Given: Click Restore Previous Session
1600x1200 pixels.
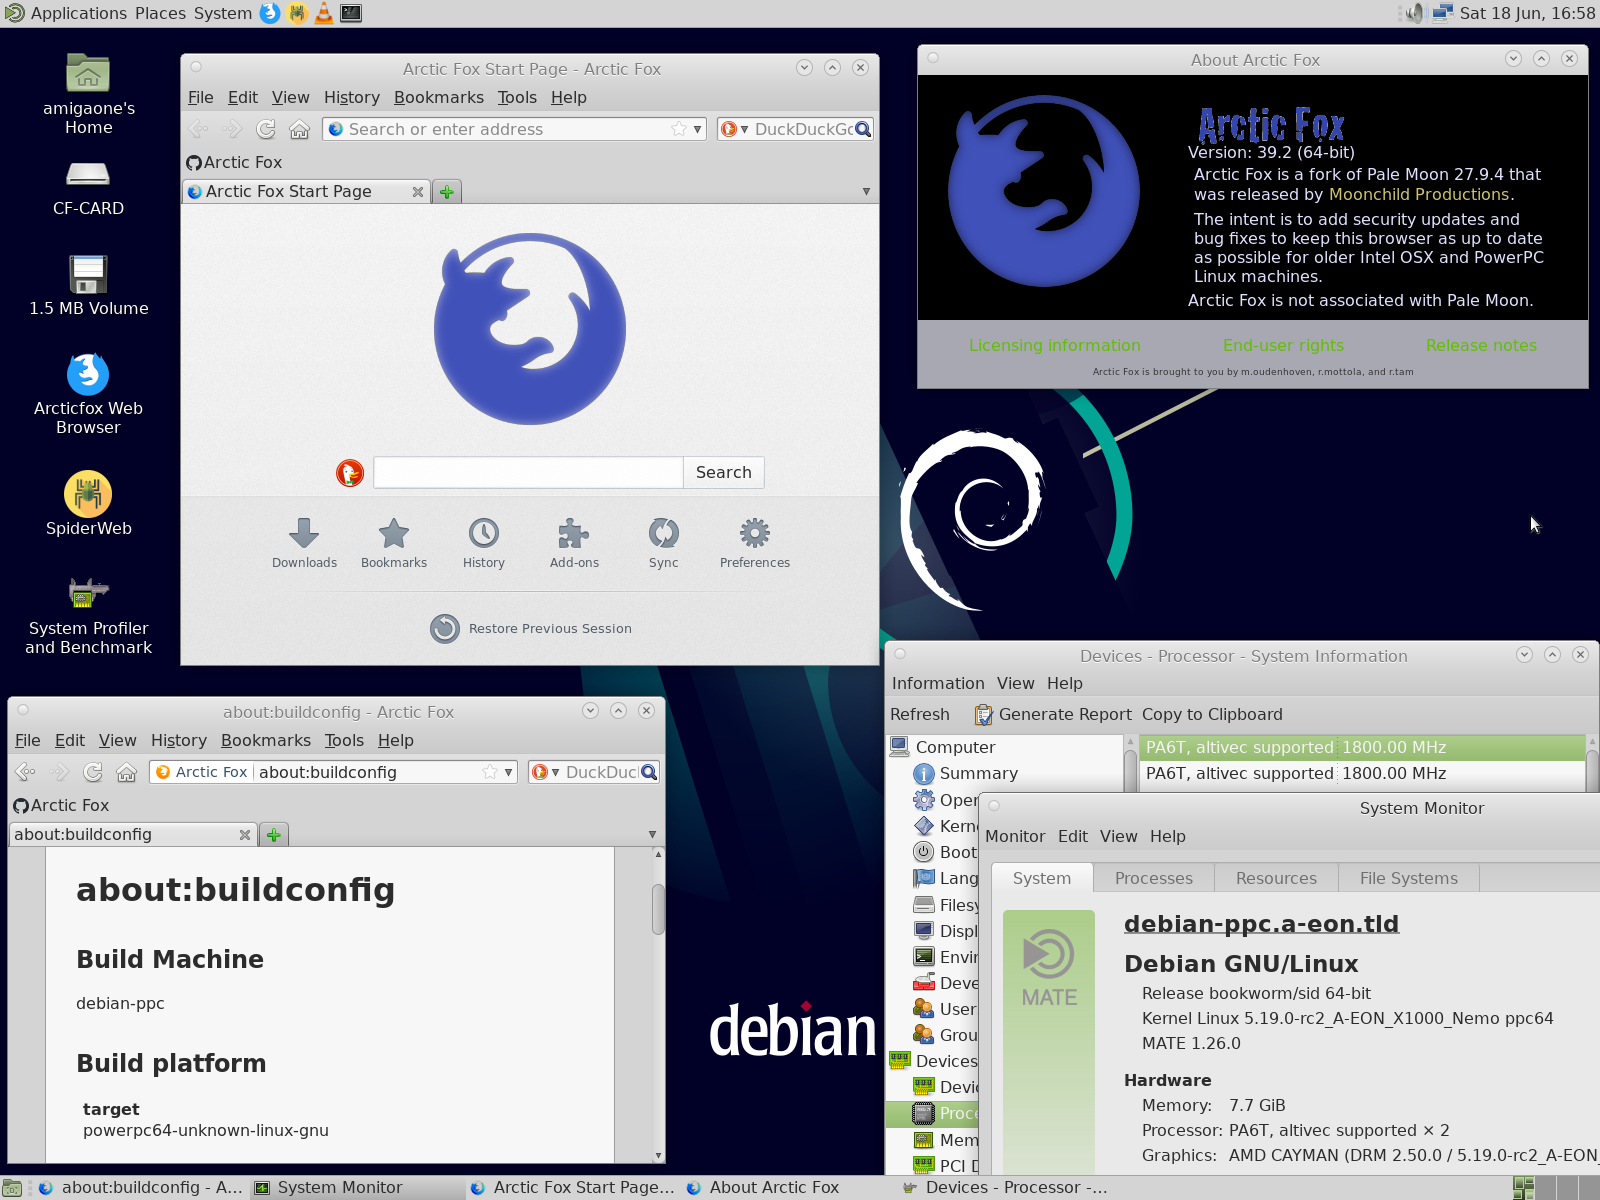Looking at the screenshot, I should (x=531, y=628).
